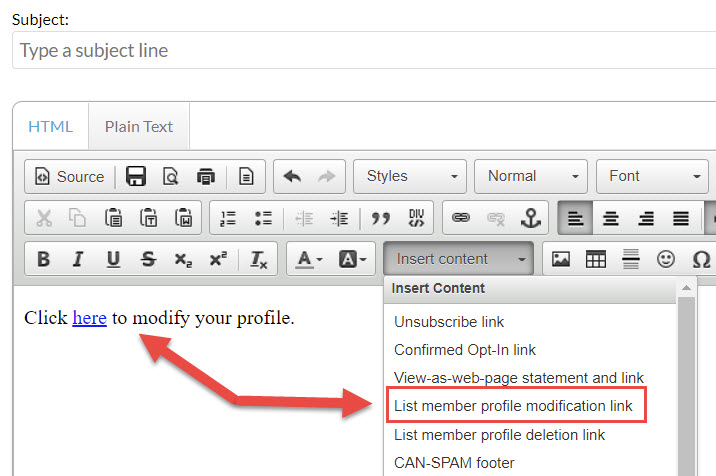The width and height of the screenshot is (716, 476).
Task: Click the Block Quote icon
Action: pos(380,218)
